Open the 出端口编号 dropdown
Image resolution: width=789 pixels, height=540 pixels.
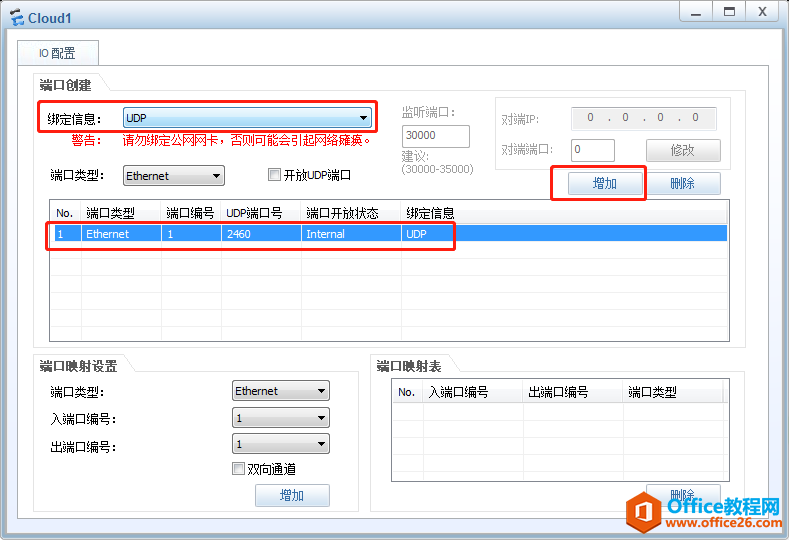(281, 444)
